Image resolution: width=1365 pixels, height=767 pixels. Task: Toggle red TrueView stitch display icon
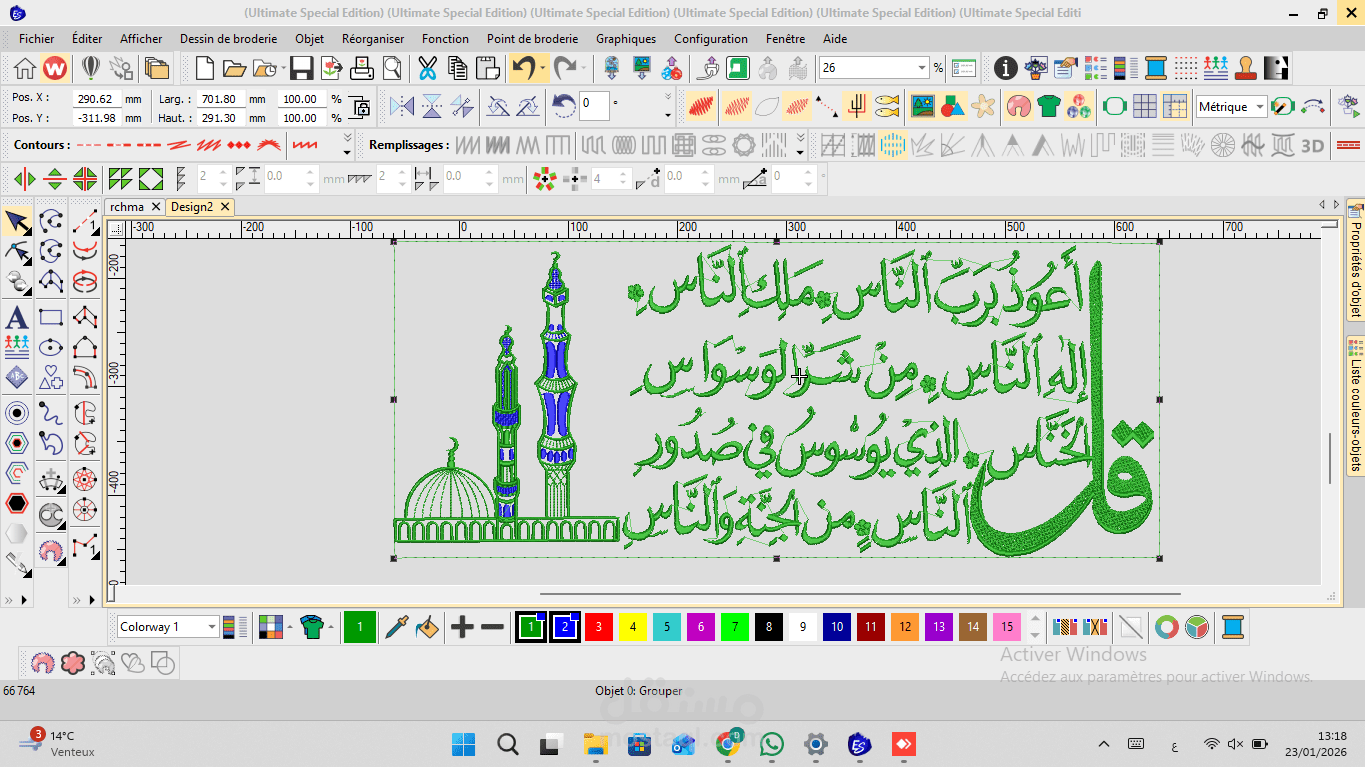click(x=699, y=105)
